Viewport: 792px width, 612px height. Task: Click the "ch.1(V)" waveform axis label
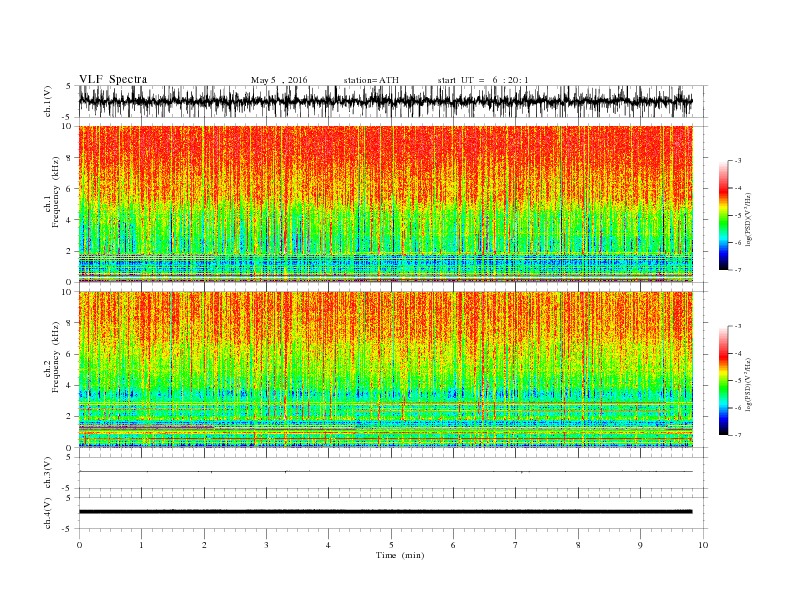point(48,101)
